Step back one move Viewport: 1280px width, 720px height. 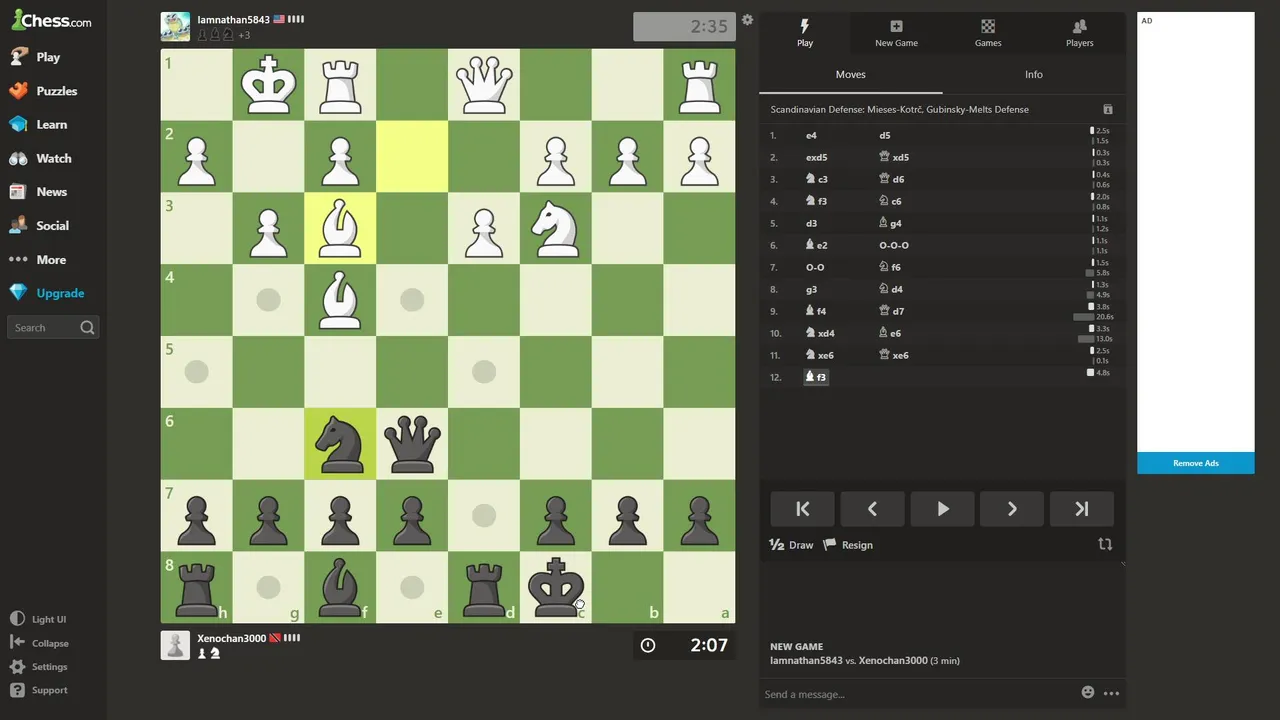tap(872, 509)
